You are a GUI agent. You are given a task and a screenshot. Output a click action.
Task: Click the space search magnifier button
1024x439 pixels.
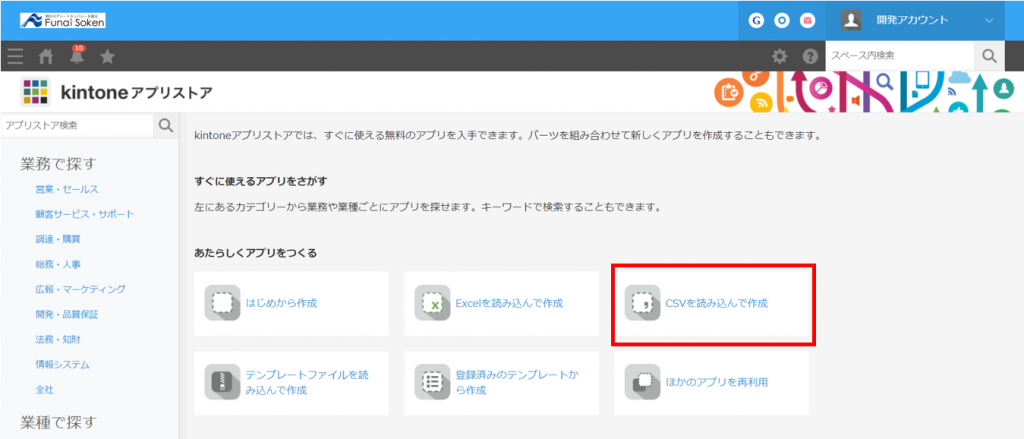(x=989, y=56)
